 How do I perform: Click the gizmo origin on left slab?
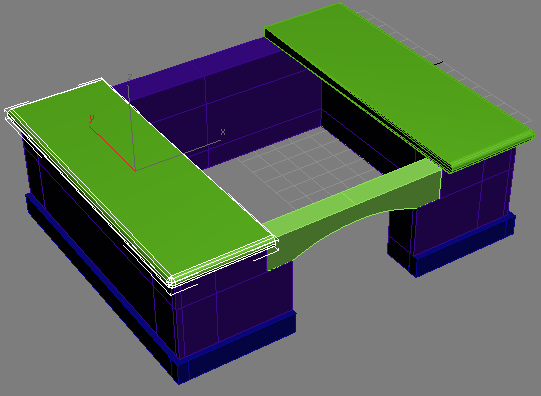(x=135, y=170)
